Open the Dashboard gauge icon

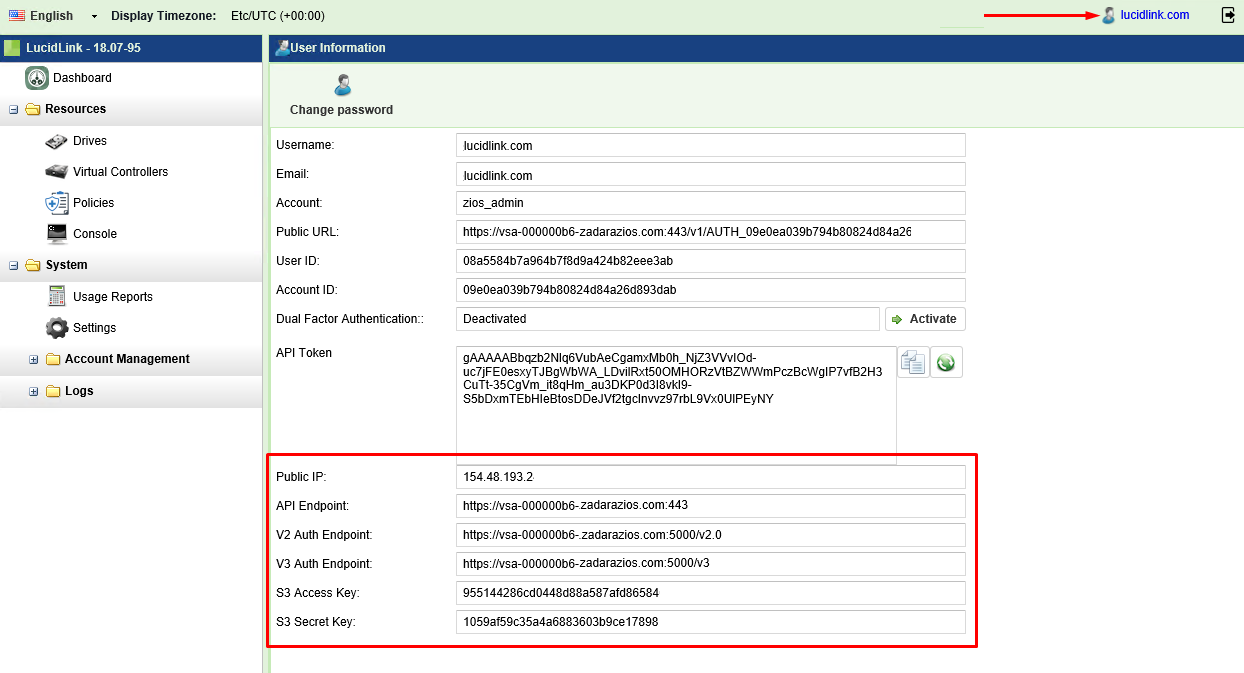point(37,78)
